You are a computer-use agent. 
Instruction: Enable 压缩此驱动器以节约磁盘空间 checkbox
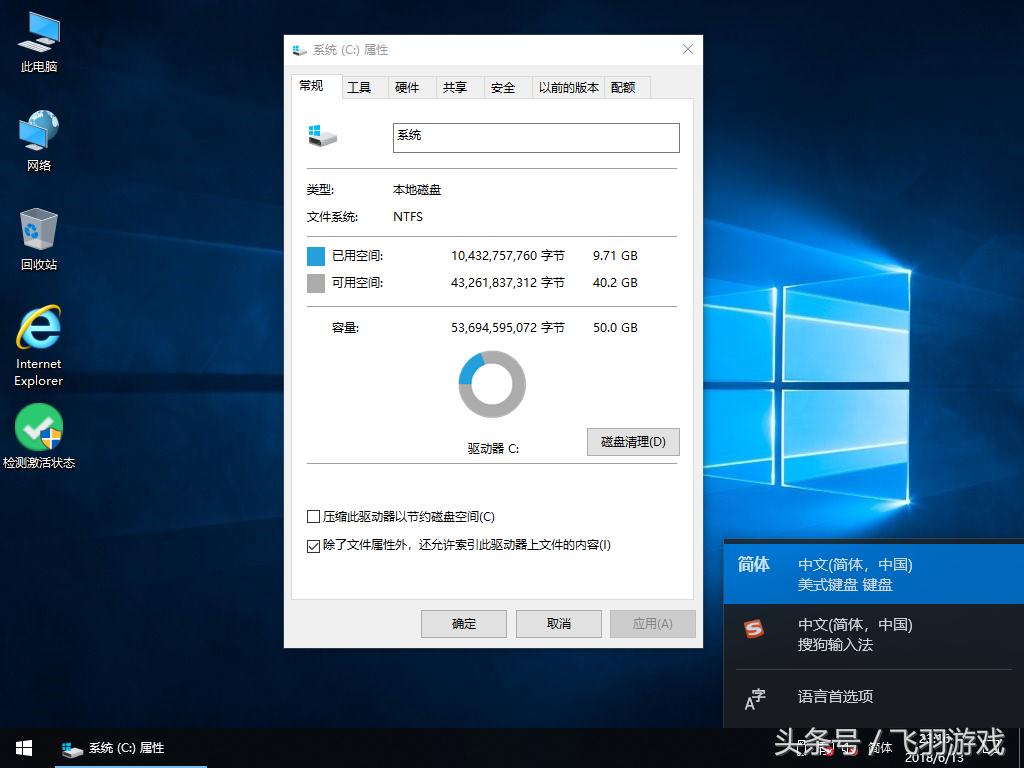314,517
